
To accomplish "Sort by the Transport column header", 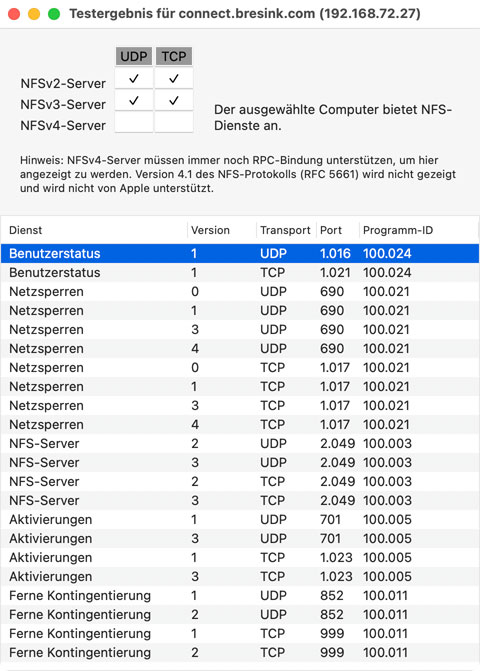I will [x=286, y=230].
